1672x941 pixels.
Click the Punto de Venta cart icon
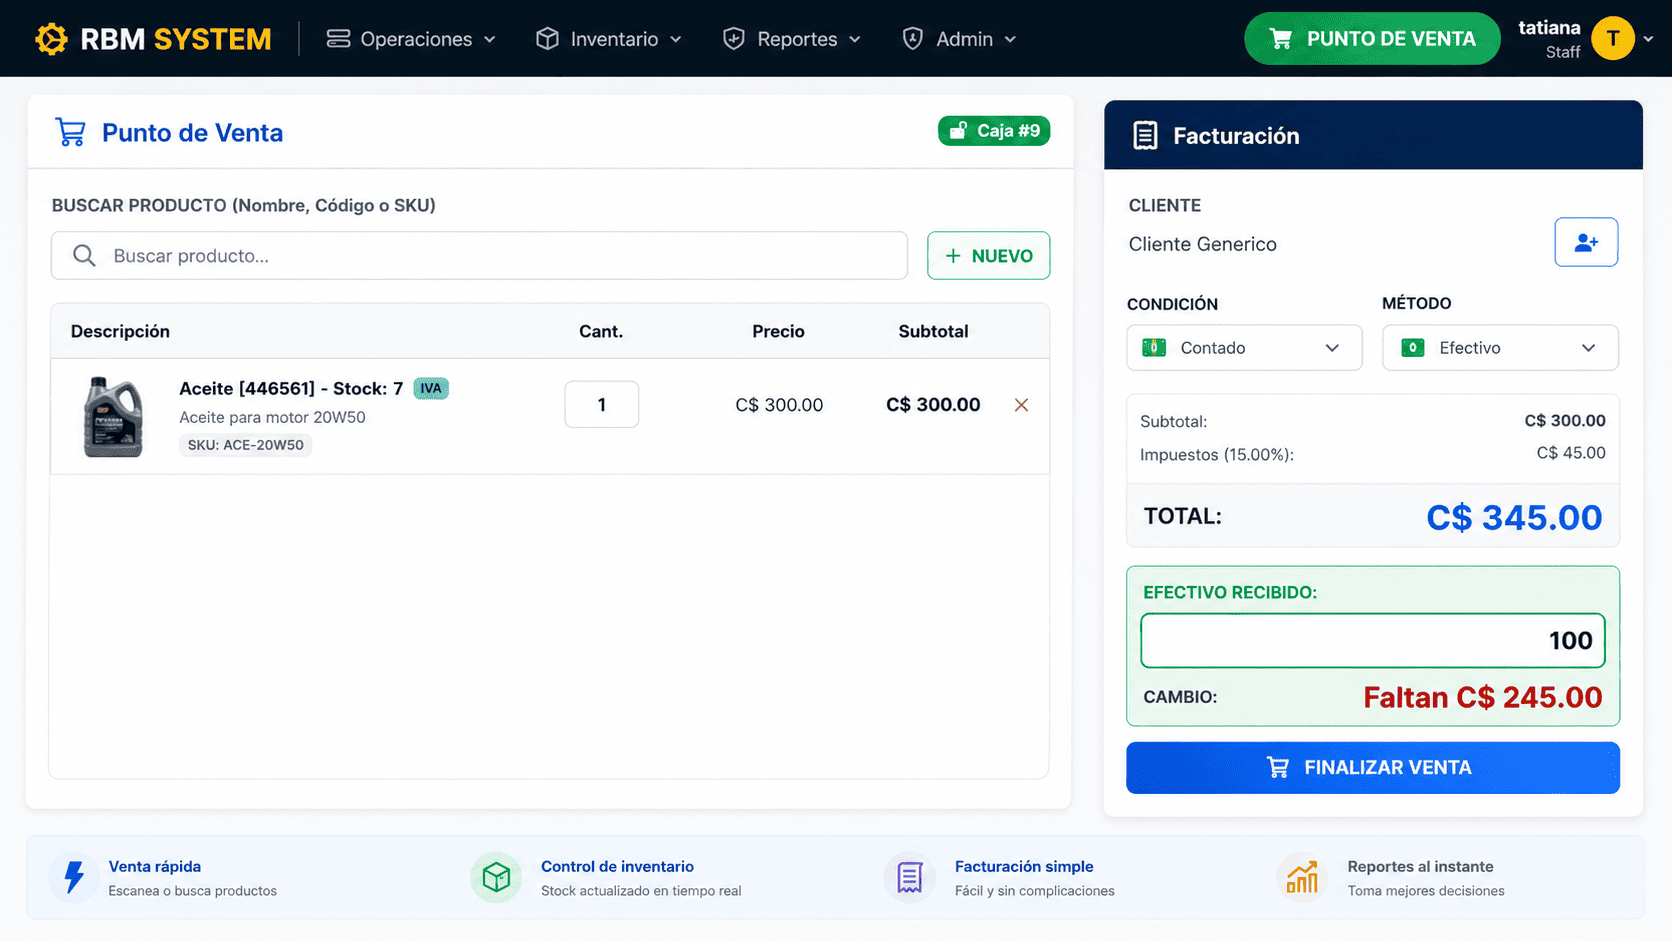pos(70,132)
